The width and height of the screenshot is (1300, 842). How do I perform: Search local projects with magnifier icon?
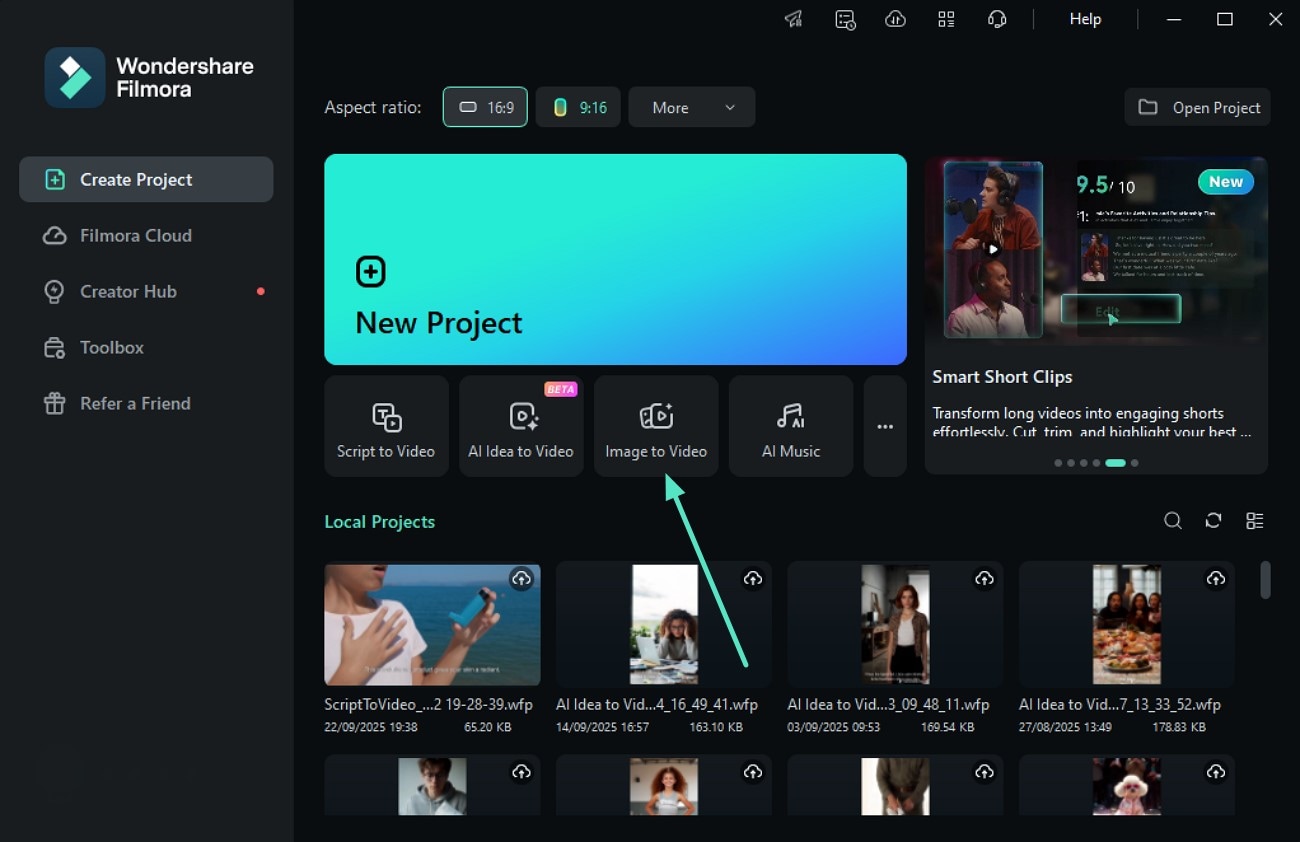pos(1173,521)
